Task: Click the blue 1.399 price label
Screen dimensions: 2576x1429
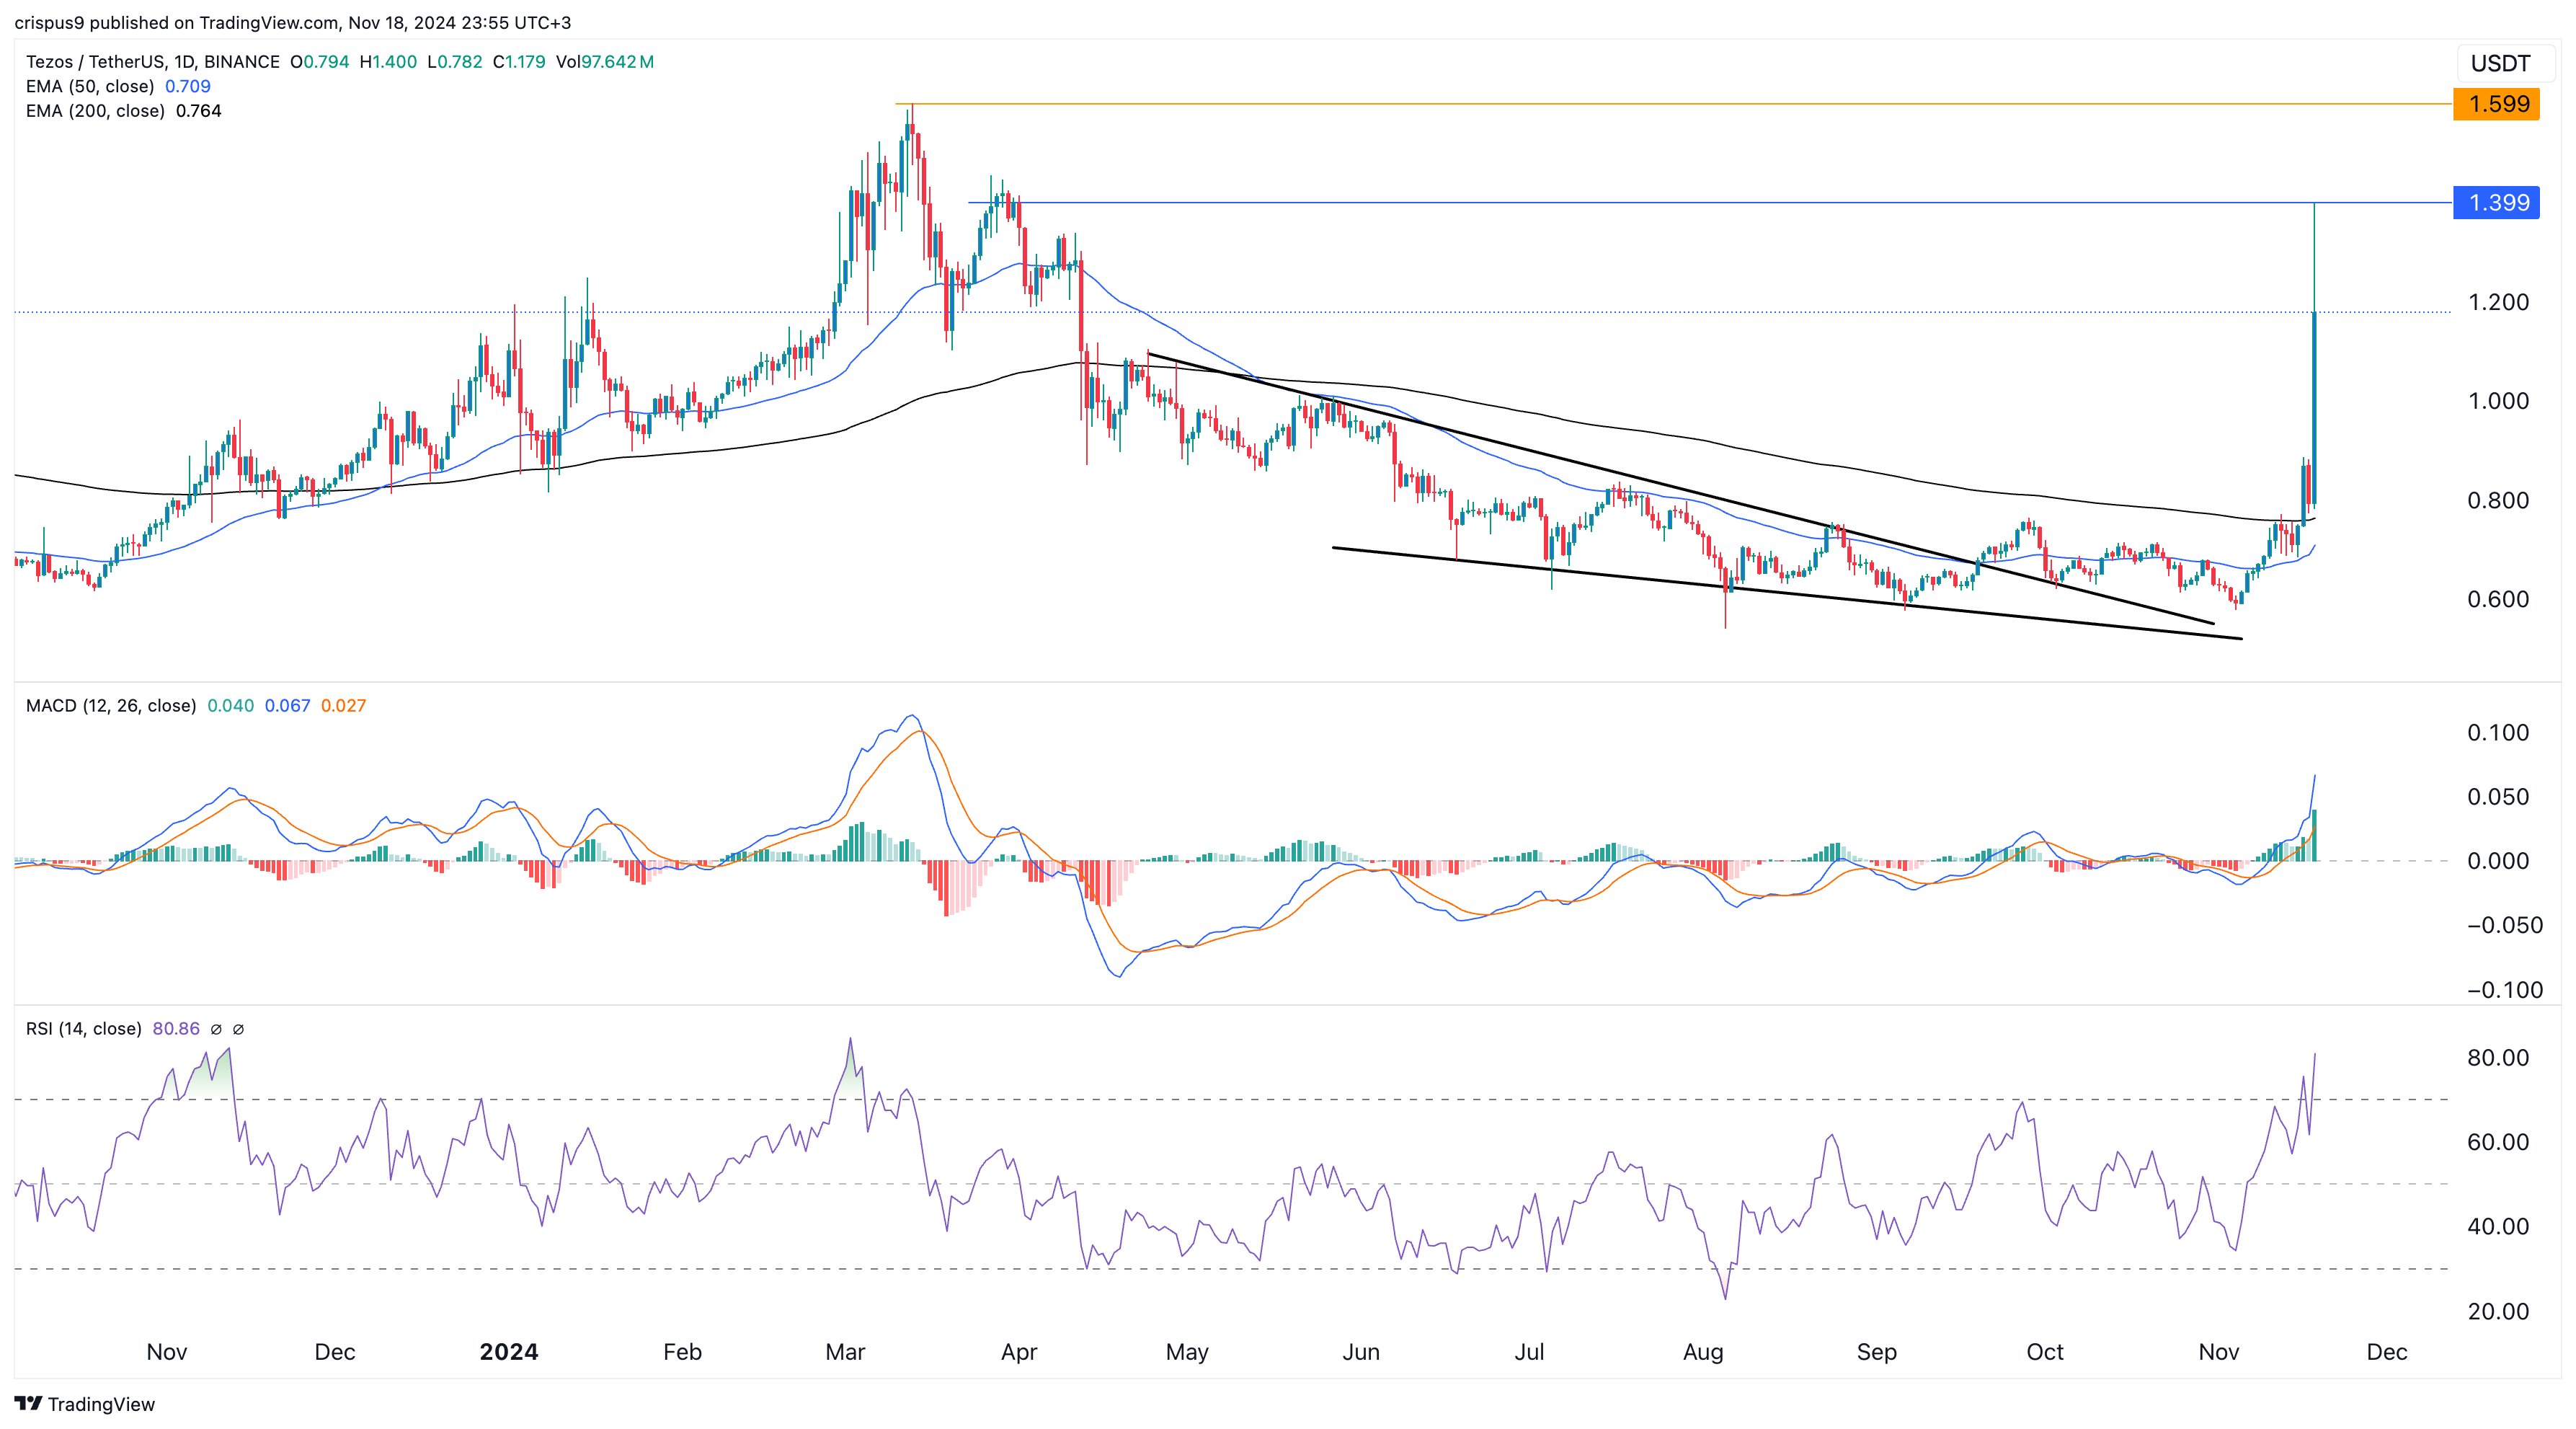Action: pyautogui.click(x=2497, y=203)
